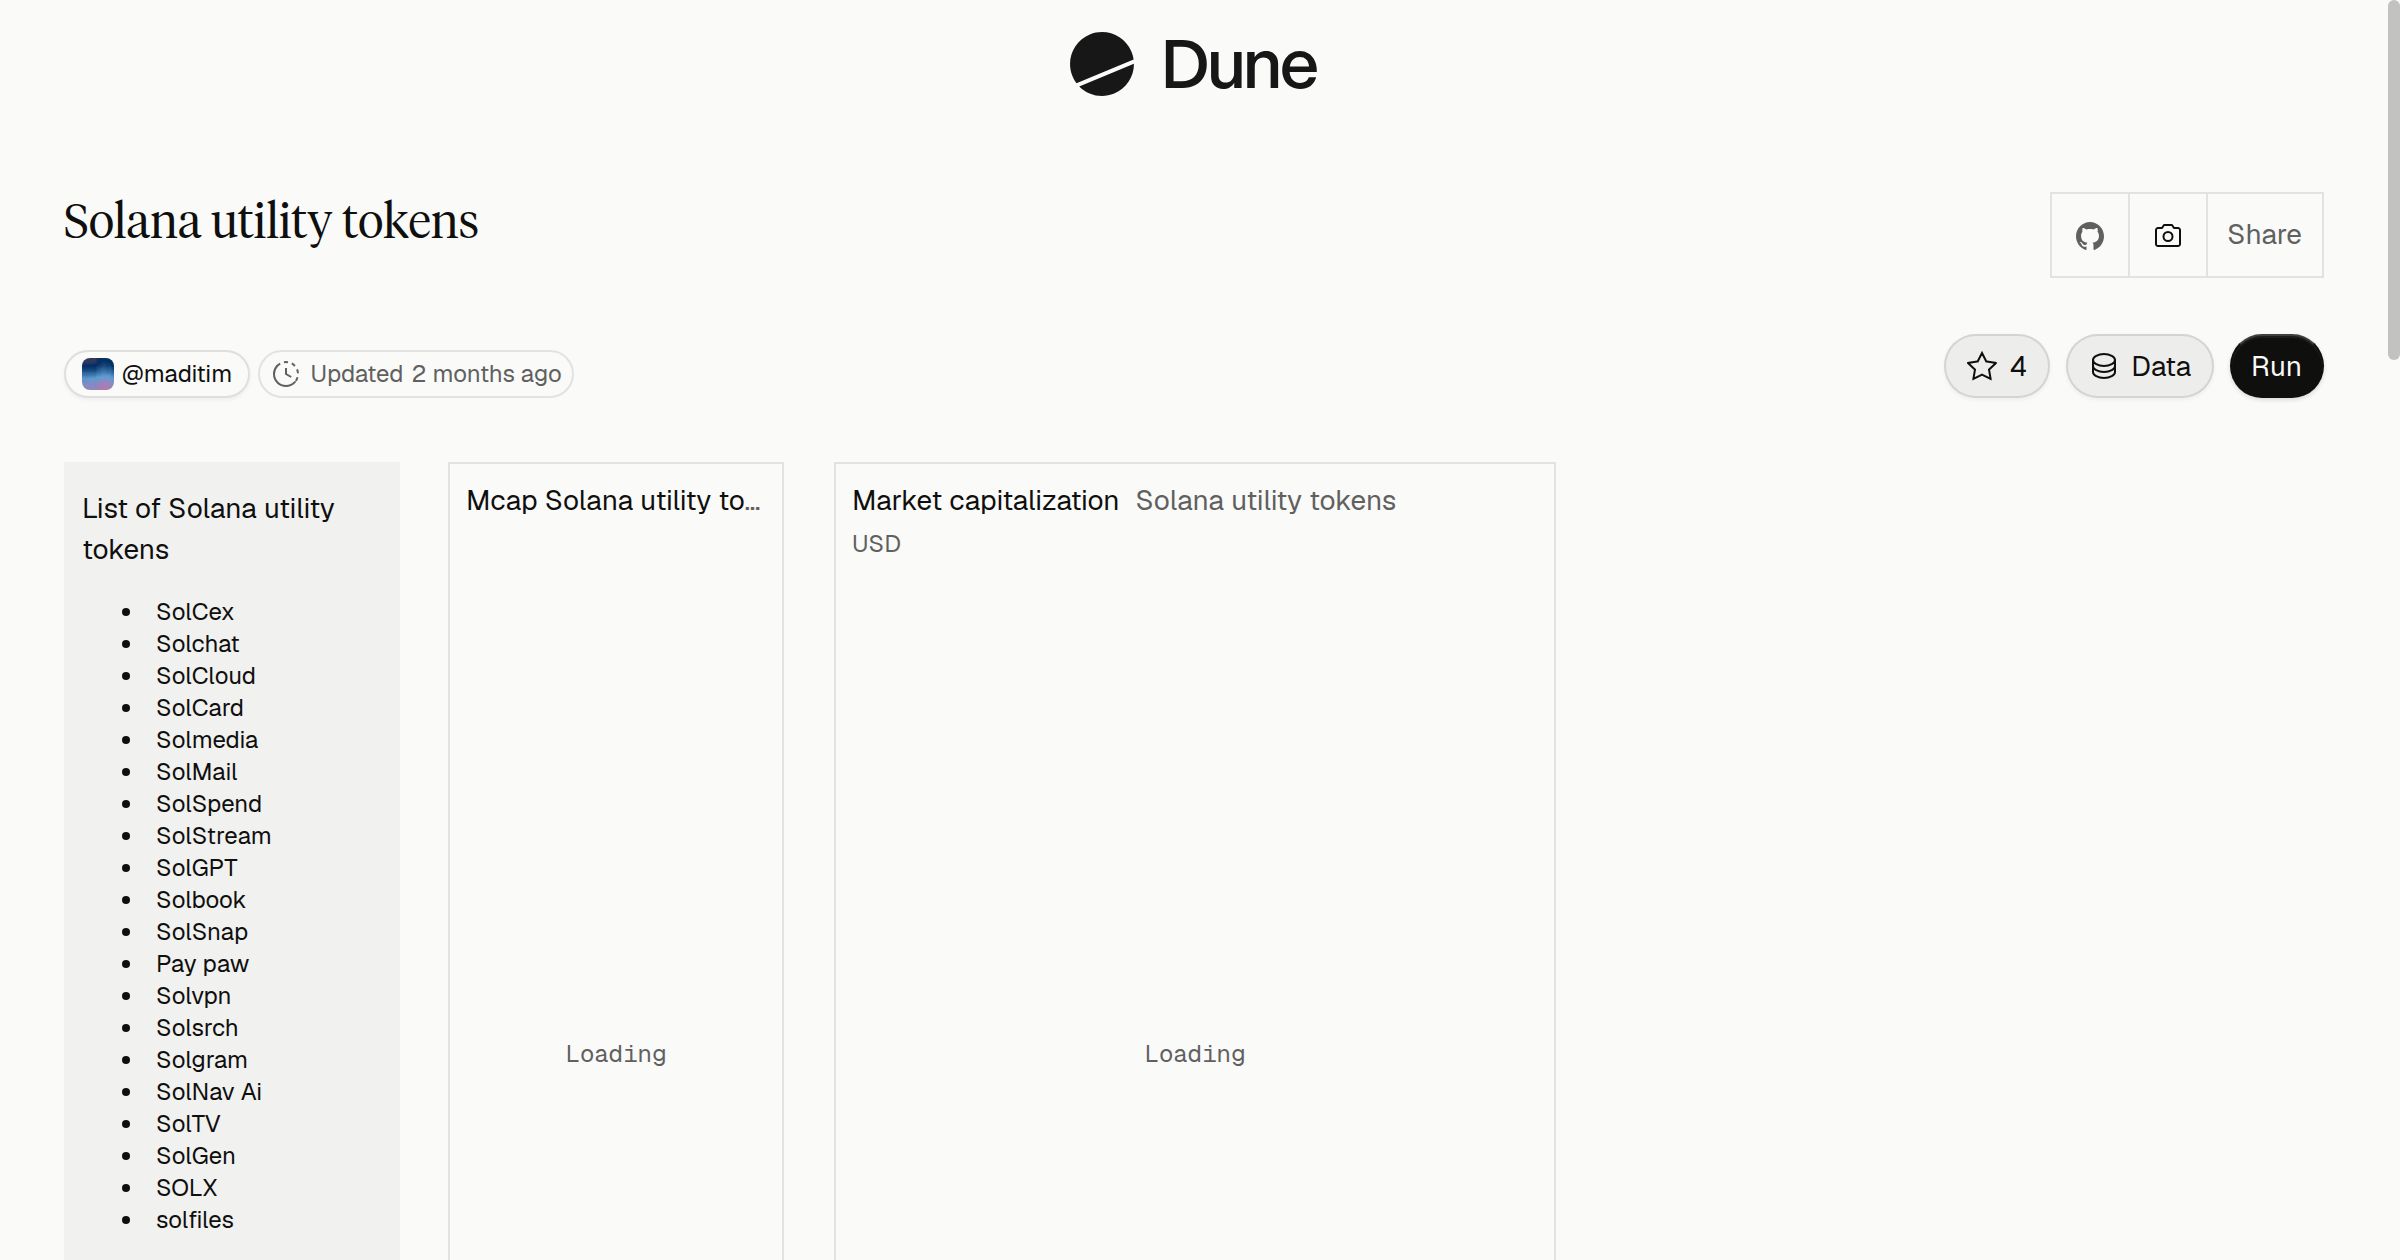Click the black Run button
2400x1260 pixels.
click(x=2276, y=366)
